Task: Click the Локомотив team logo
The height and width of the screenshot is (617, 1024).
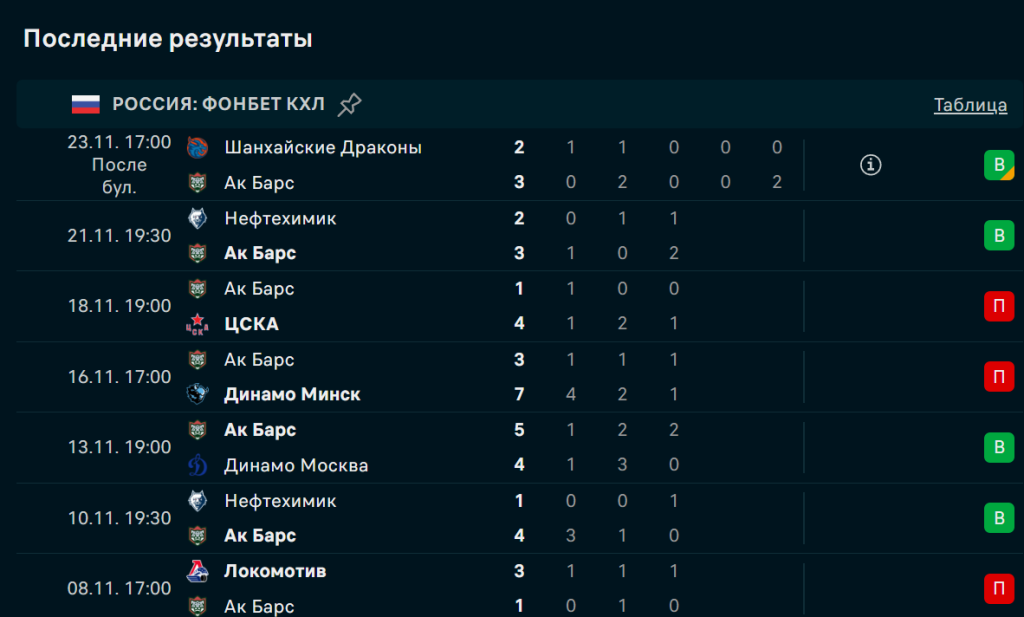Action: click(197, 571)
